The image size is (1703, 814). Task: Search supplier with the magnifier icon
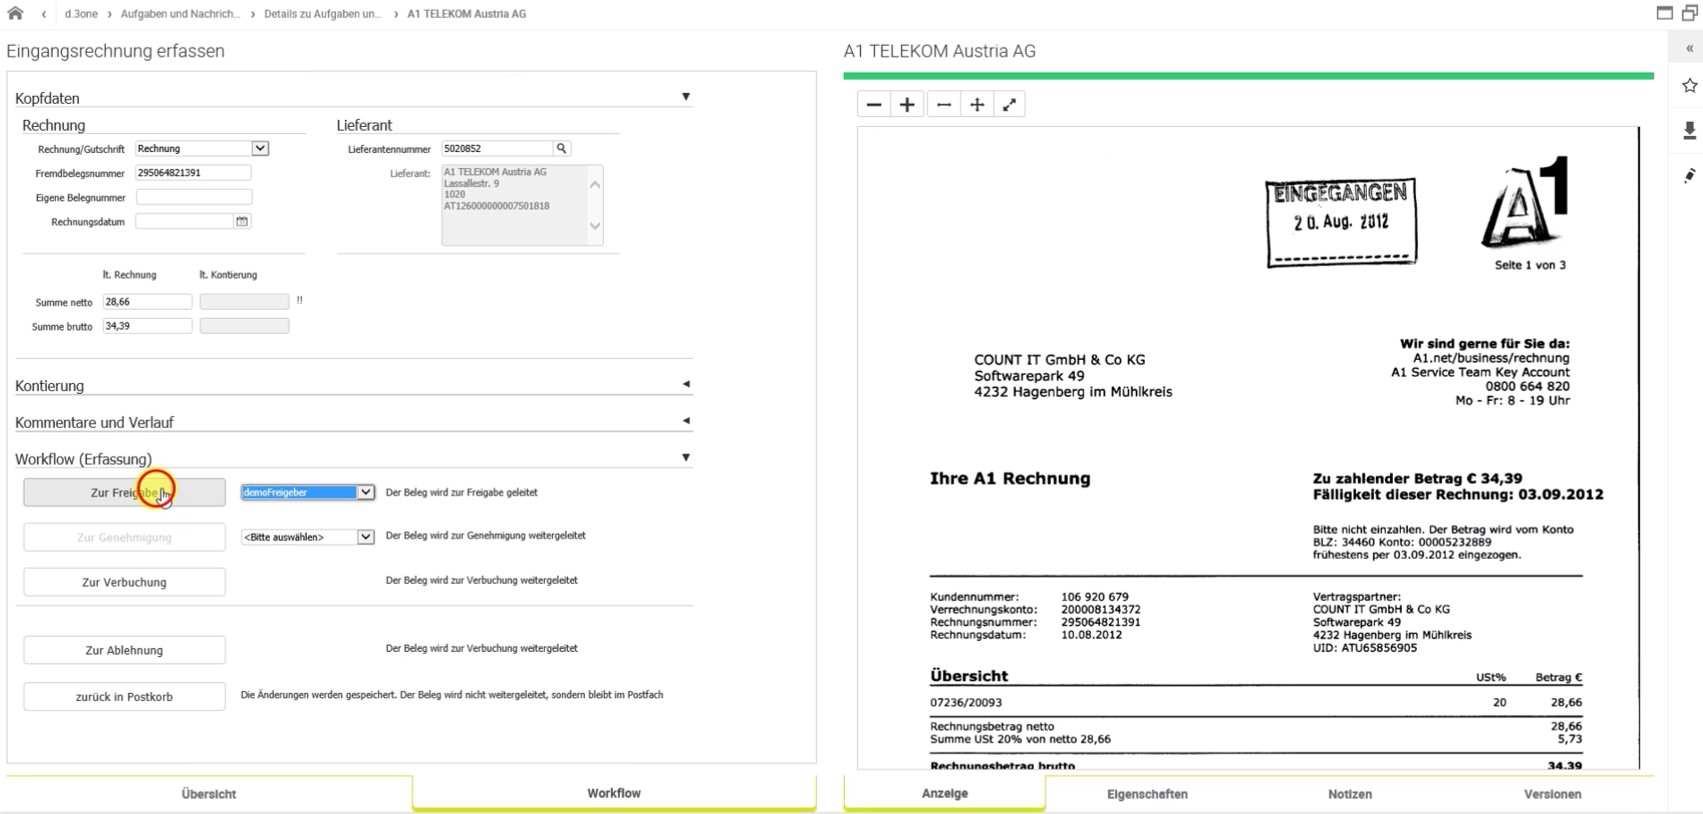point(562,149)
